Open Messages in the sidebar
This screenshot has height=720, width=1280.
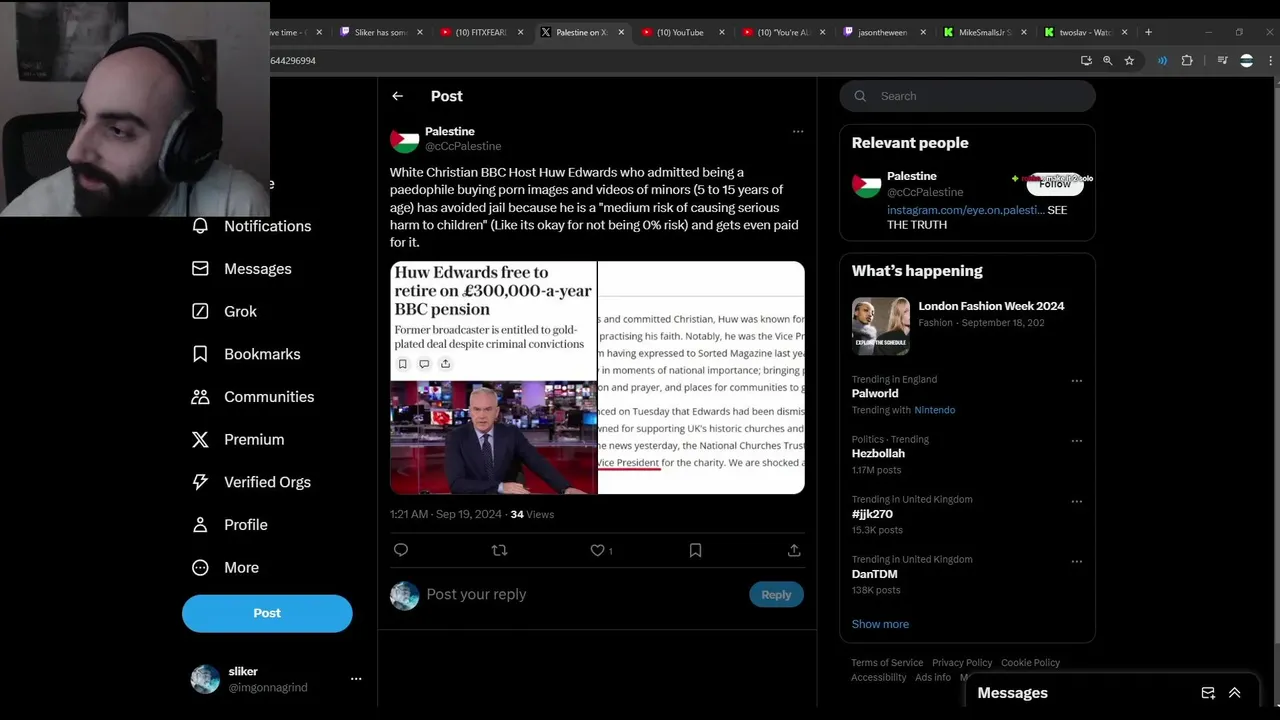tap(241, 269)
